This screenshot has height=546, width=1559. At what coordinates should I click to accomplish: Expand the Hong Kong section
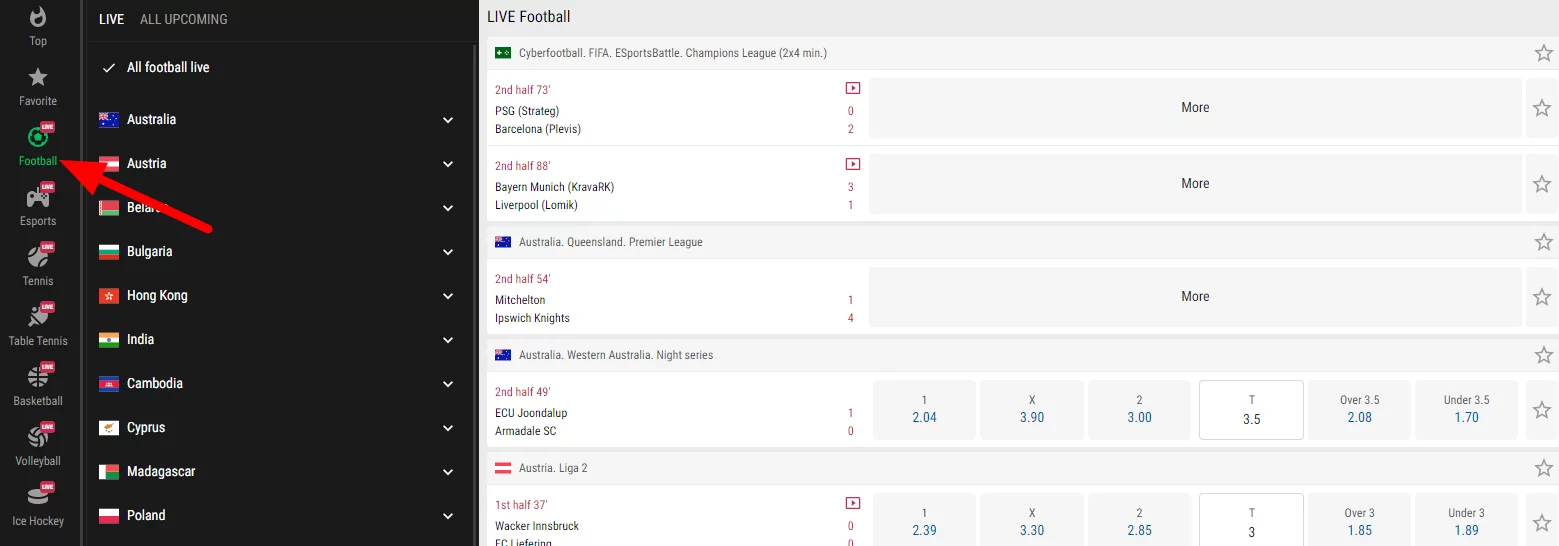(448, 296)
